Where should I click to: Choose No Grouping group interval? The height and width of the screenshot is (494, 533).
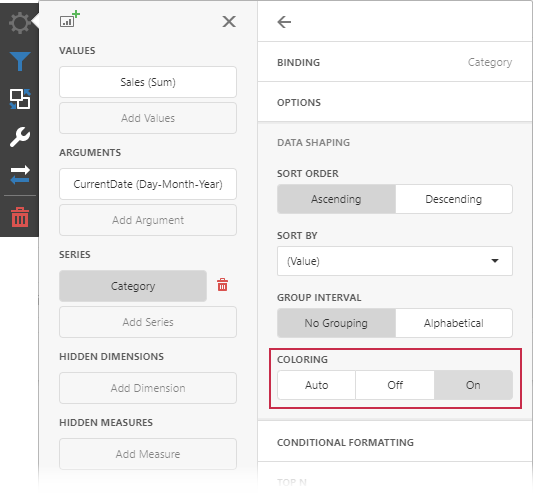tap(336, 323)
